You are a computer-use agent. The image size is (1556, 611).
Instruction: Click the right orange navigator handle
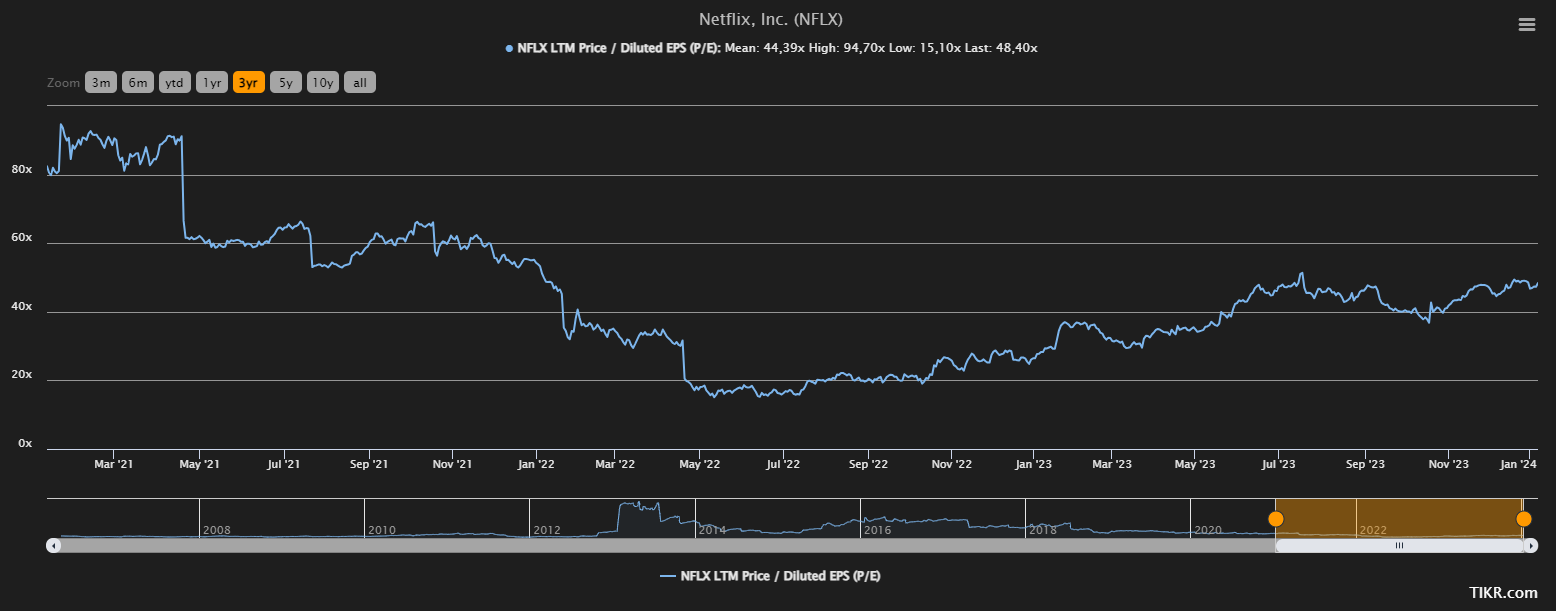pyautogui.click(x=1523, y=518)
